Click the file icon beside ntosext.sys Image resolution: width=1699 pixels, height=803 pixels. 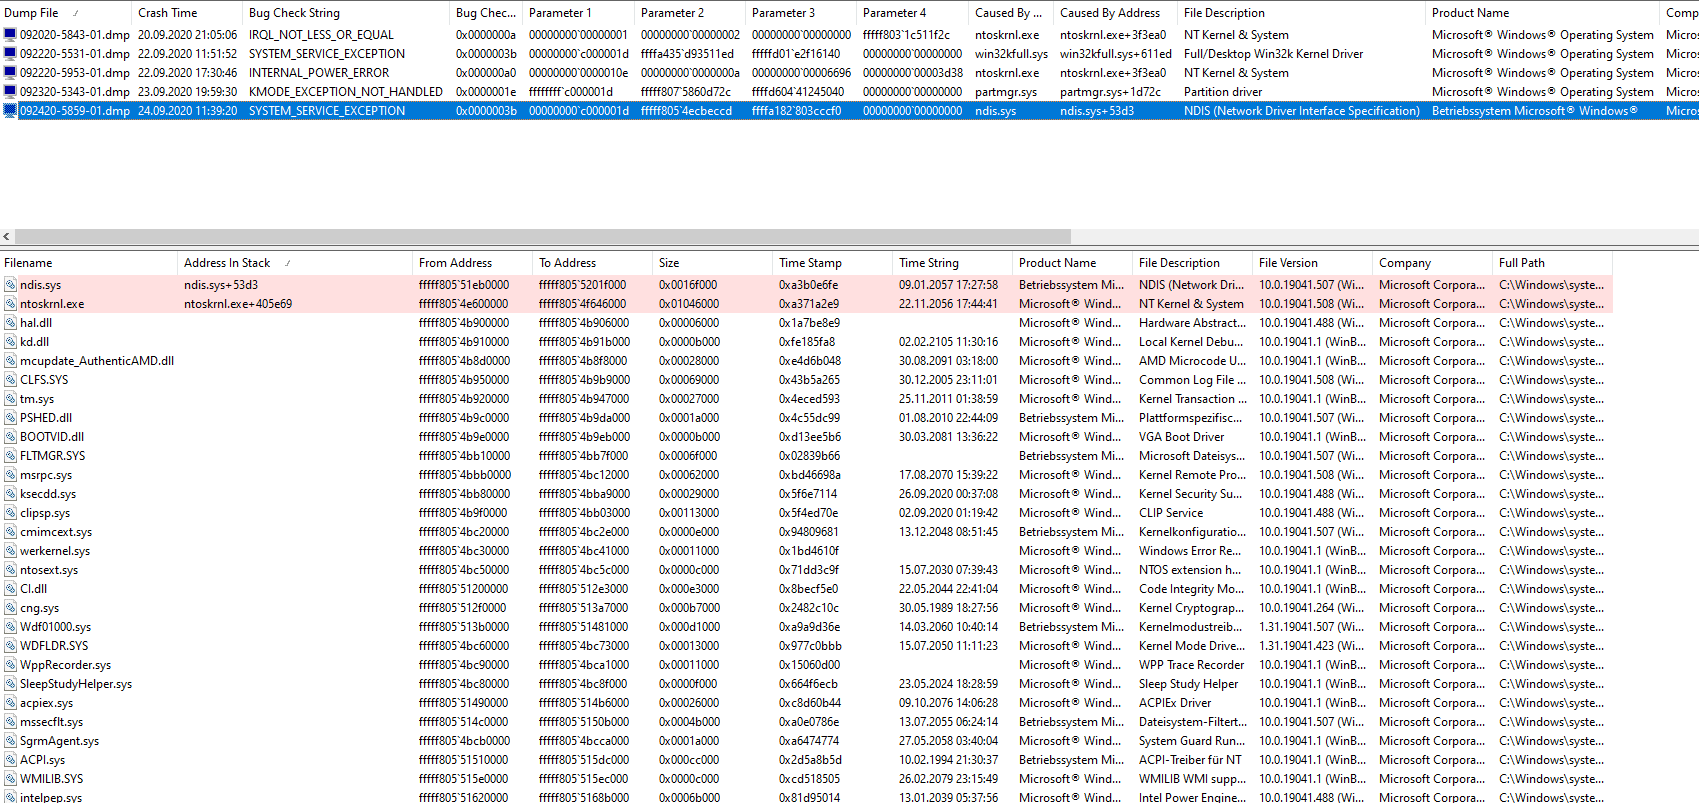[x=10, y=570]
